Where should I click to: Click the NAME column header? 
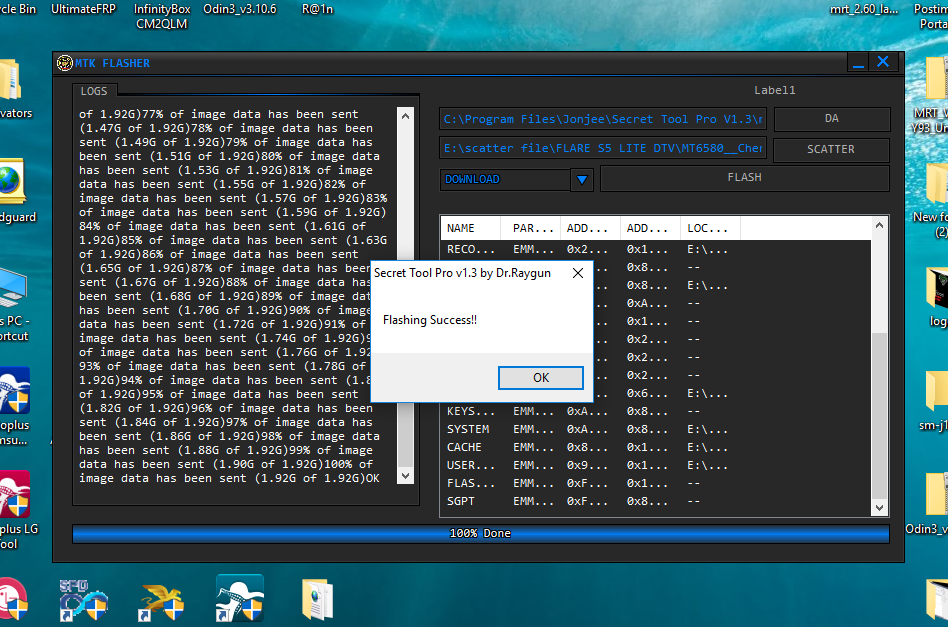coord(470,228)
